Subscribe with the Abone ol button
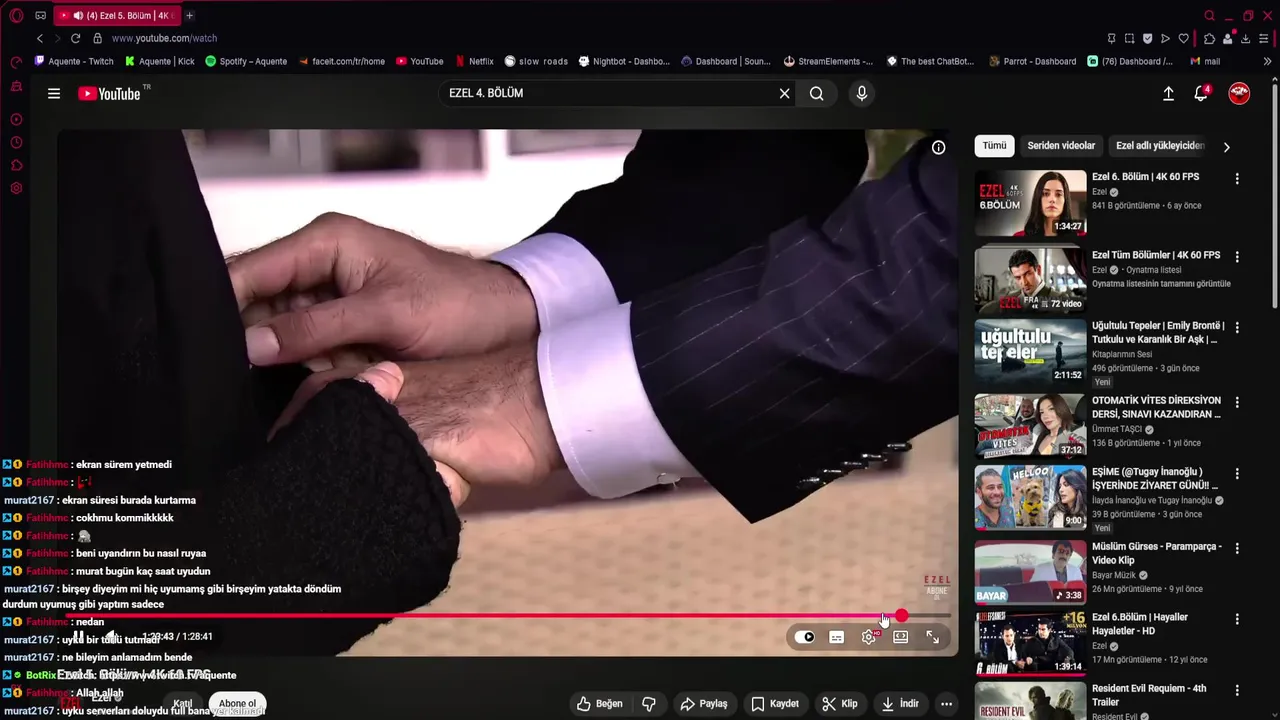Viewport: 1280px width, 720px height. (x=237, y=704)
